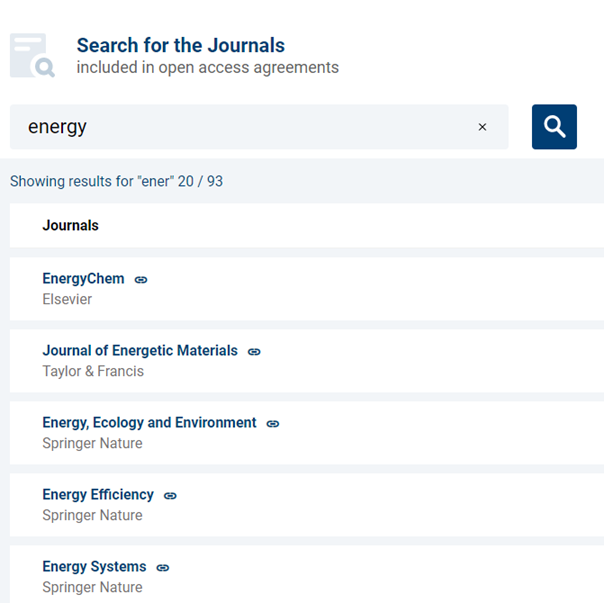Click the "Showing results" count text
Image resolution: width=604 pixels, height=603 pixels.
[116, 182]
